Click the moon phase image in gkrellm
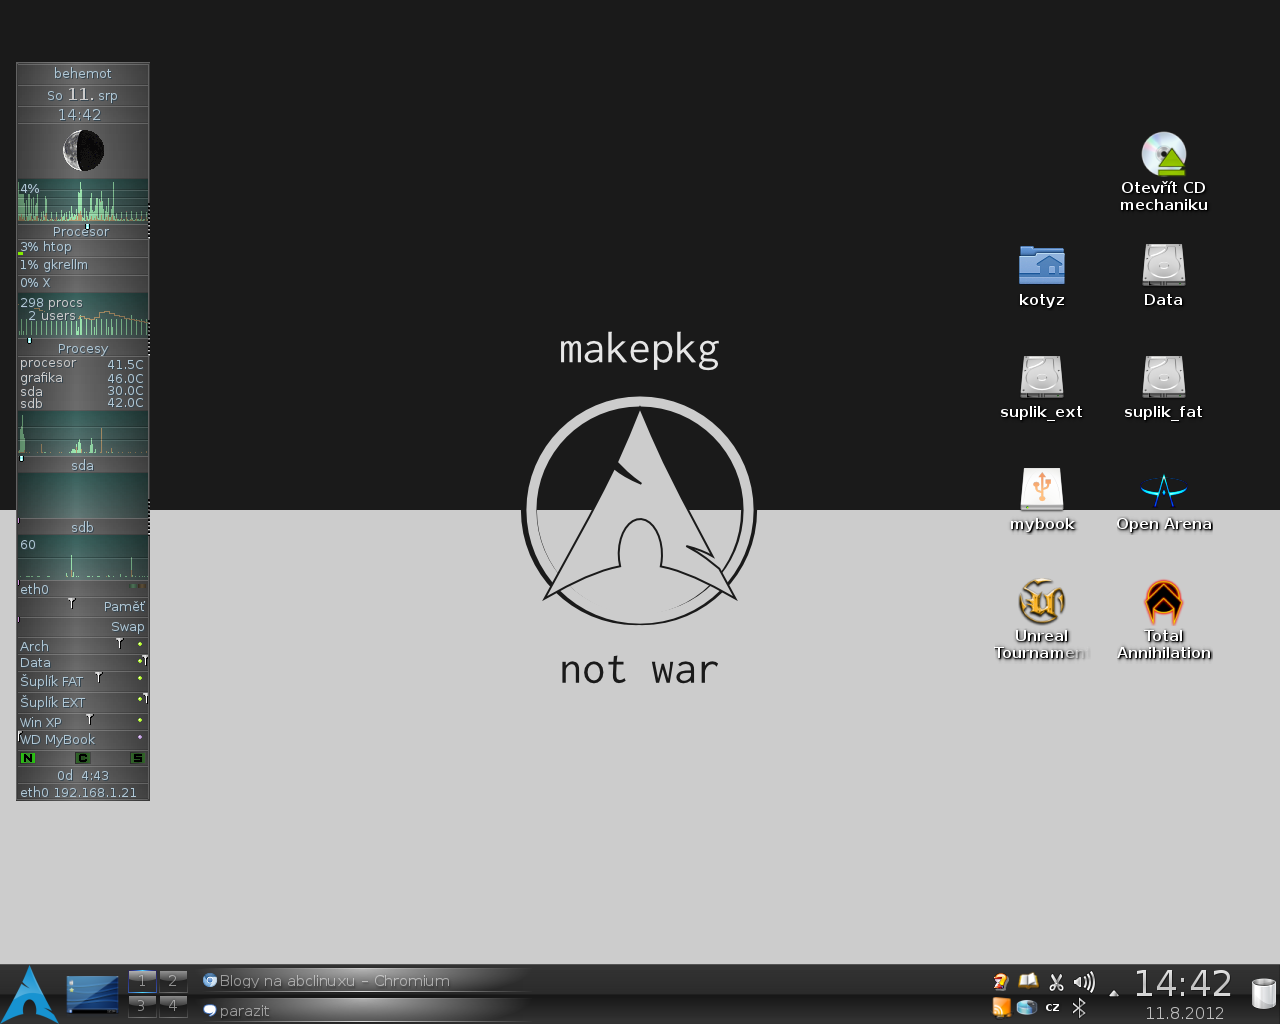The height and width of the screenshot is (1024, 1280). (x=83, y=151)
